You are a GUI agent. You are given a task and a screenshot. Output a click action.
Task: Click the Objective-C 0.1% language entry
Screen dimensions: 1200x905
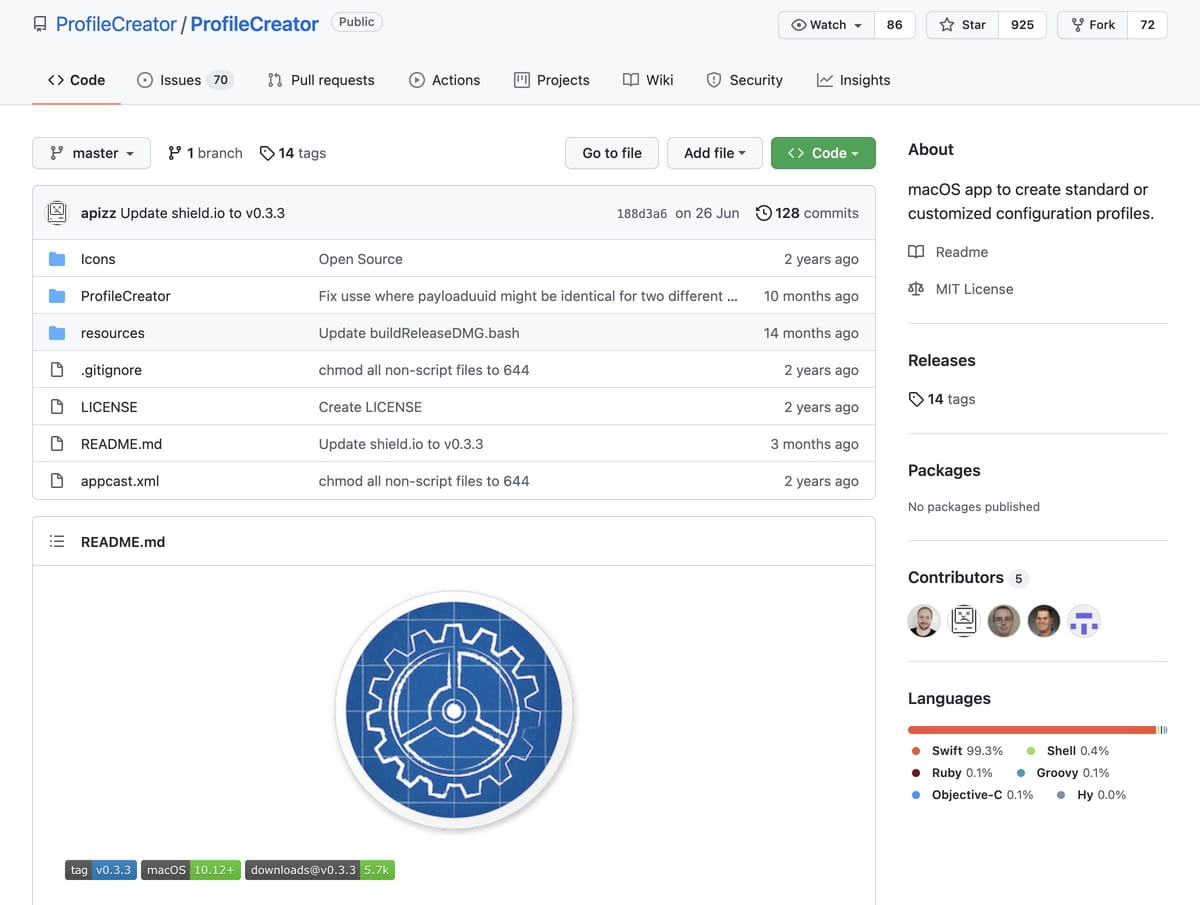click(x=972, y=795)
